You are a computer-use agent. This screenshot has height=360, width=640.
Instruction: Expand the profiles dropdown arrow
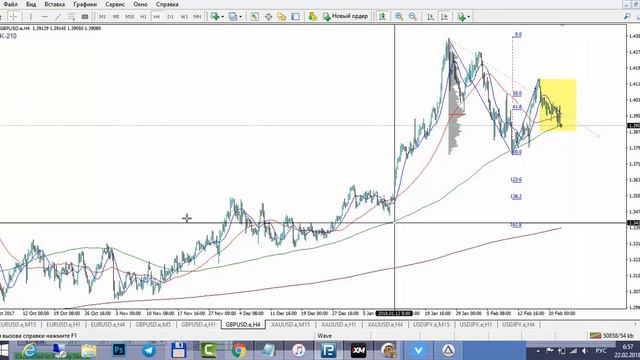(x=240, y=17)
